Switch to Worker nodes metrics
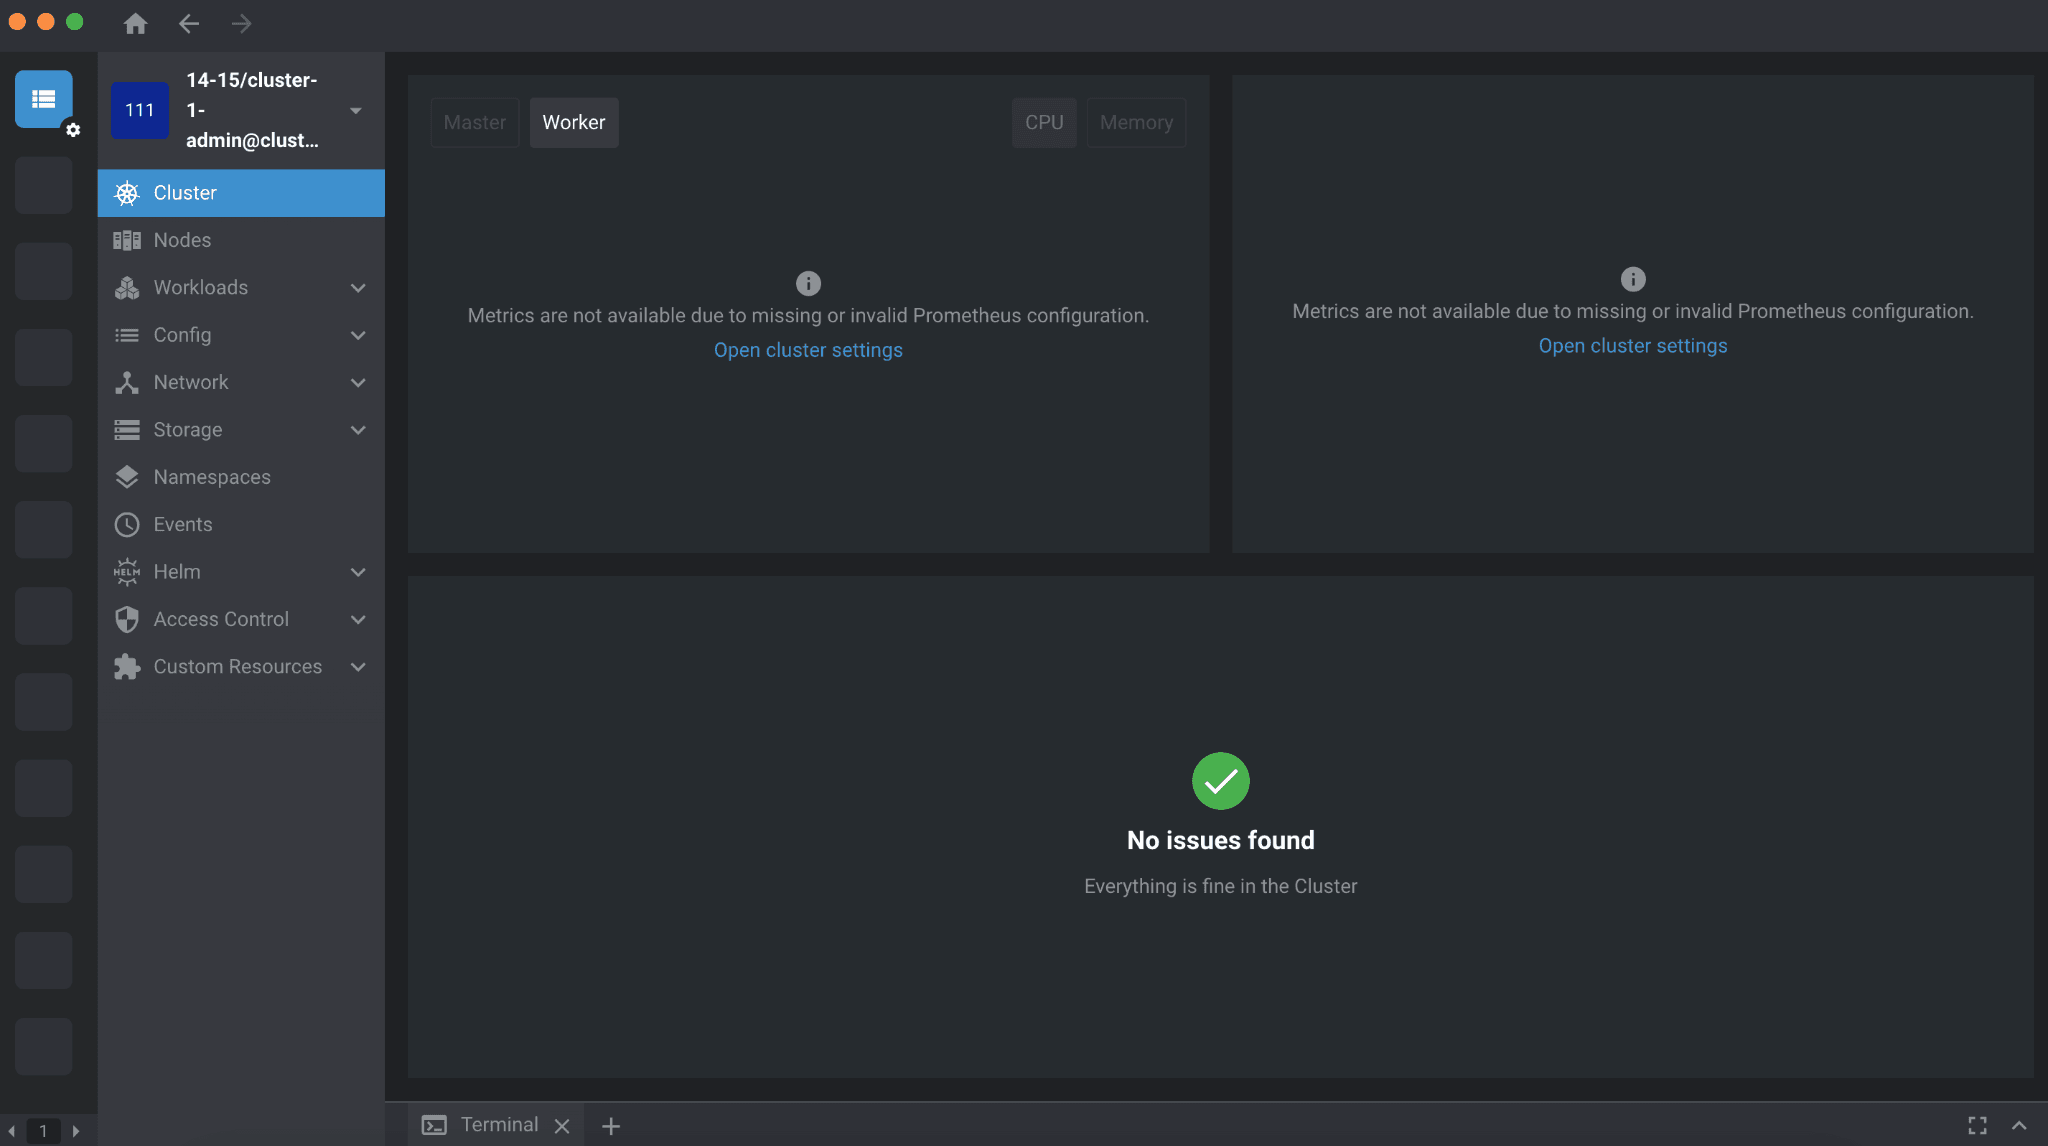 [x=574, y=123]
